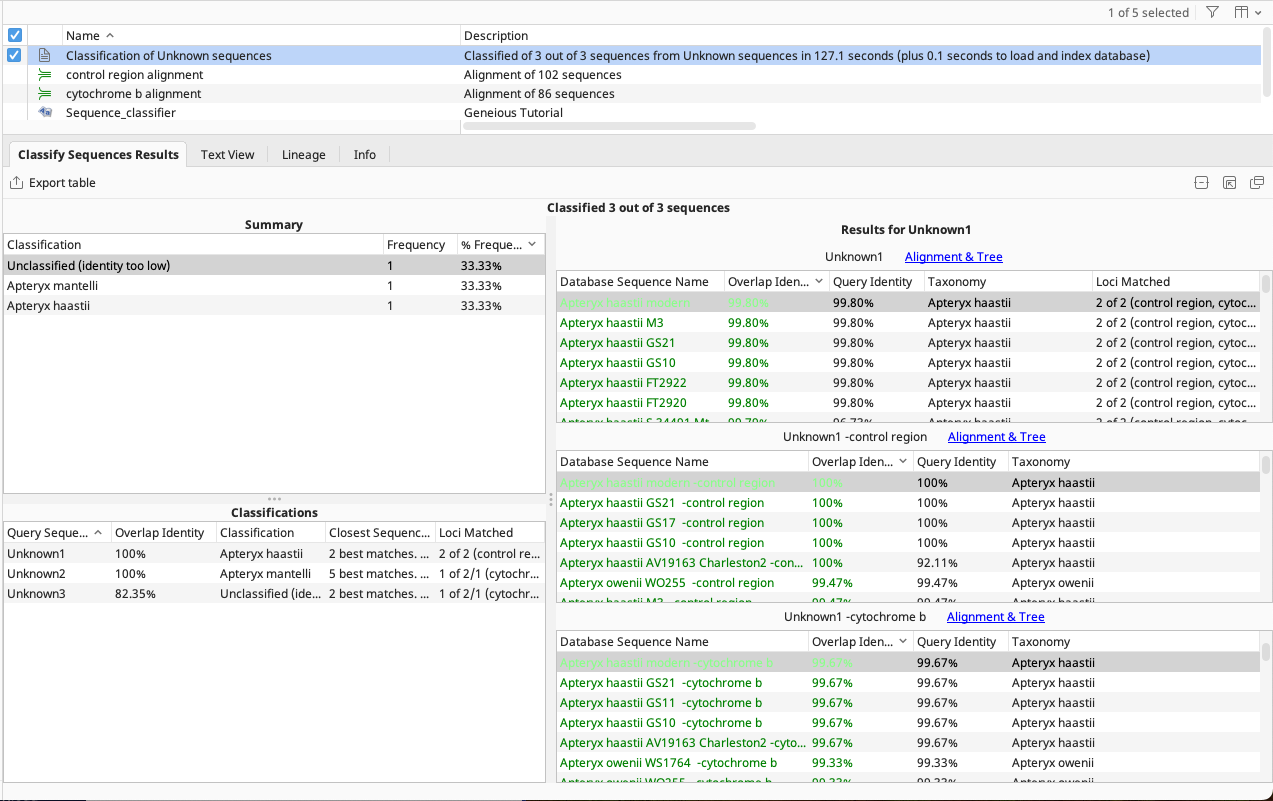Click Query Identity header in control region table
The width and height of the screenshot is (1273, 801).
(960, 462)
